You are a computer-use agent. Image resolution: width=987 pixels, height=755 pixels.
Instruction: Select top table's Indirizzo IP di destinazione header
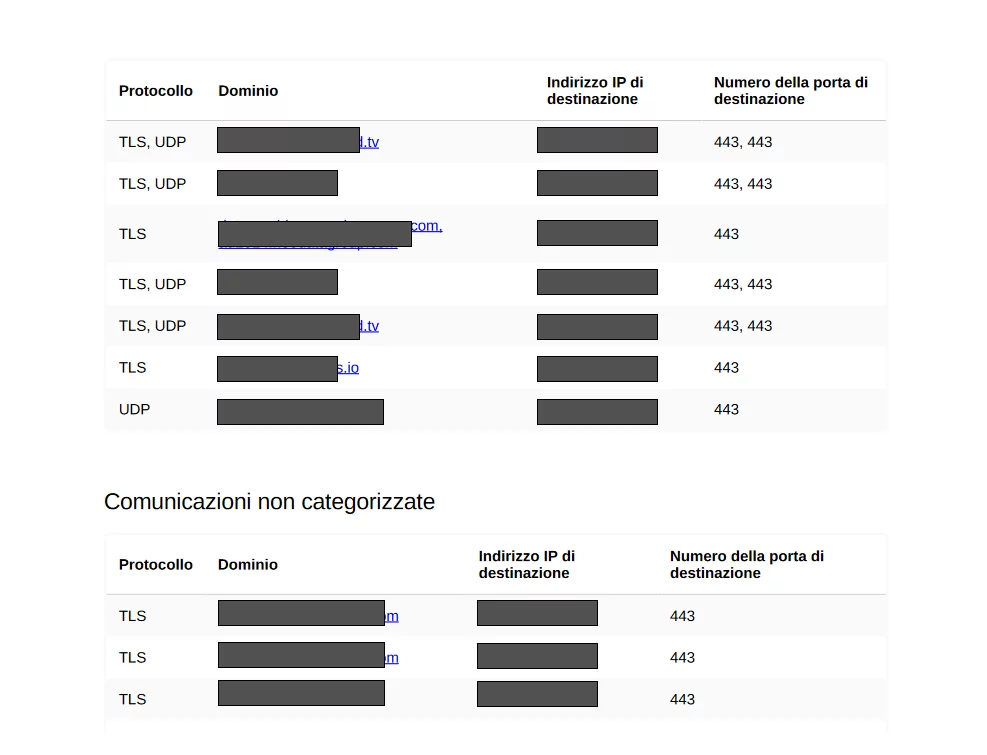click(x=595, y=91)
